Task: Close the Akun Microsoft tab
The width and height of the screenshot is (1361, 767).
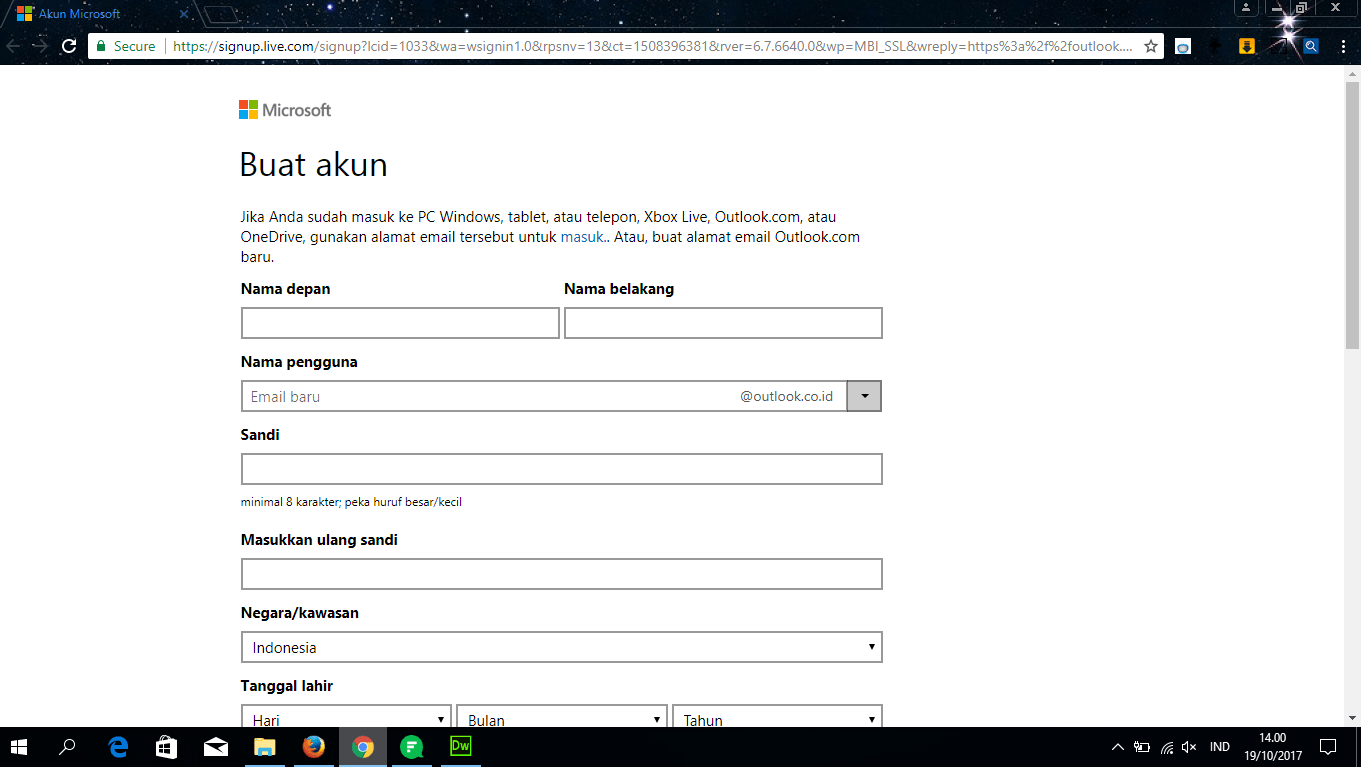Action: pos(184,14)
